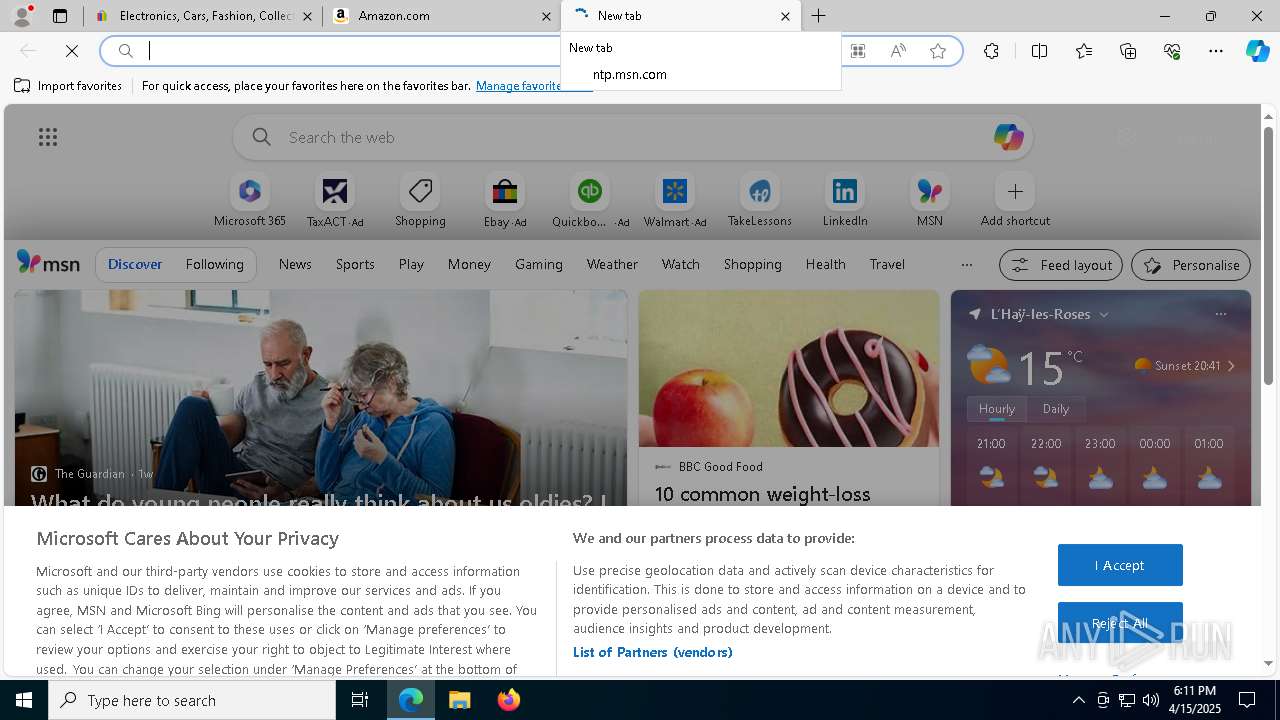1280x720 pixels.
Task: Select the New tab browser tab
Action: [680, 16]
